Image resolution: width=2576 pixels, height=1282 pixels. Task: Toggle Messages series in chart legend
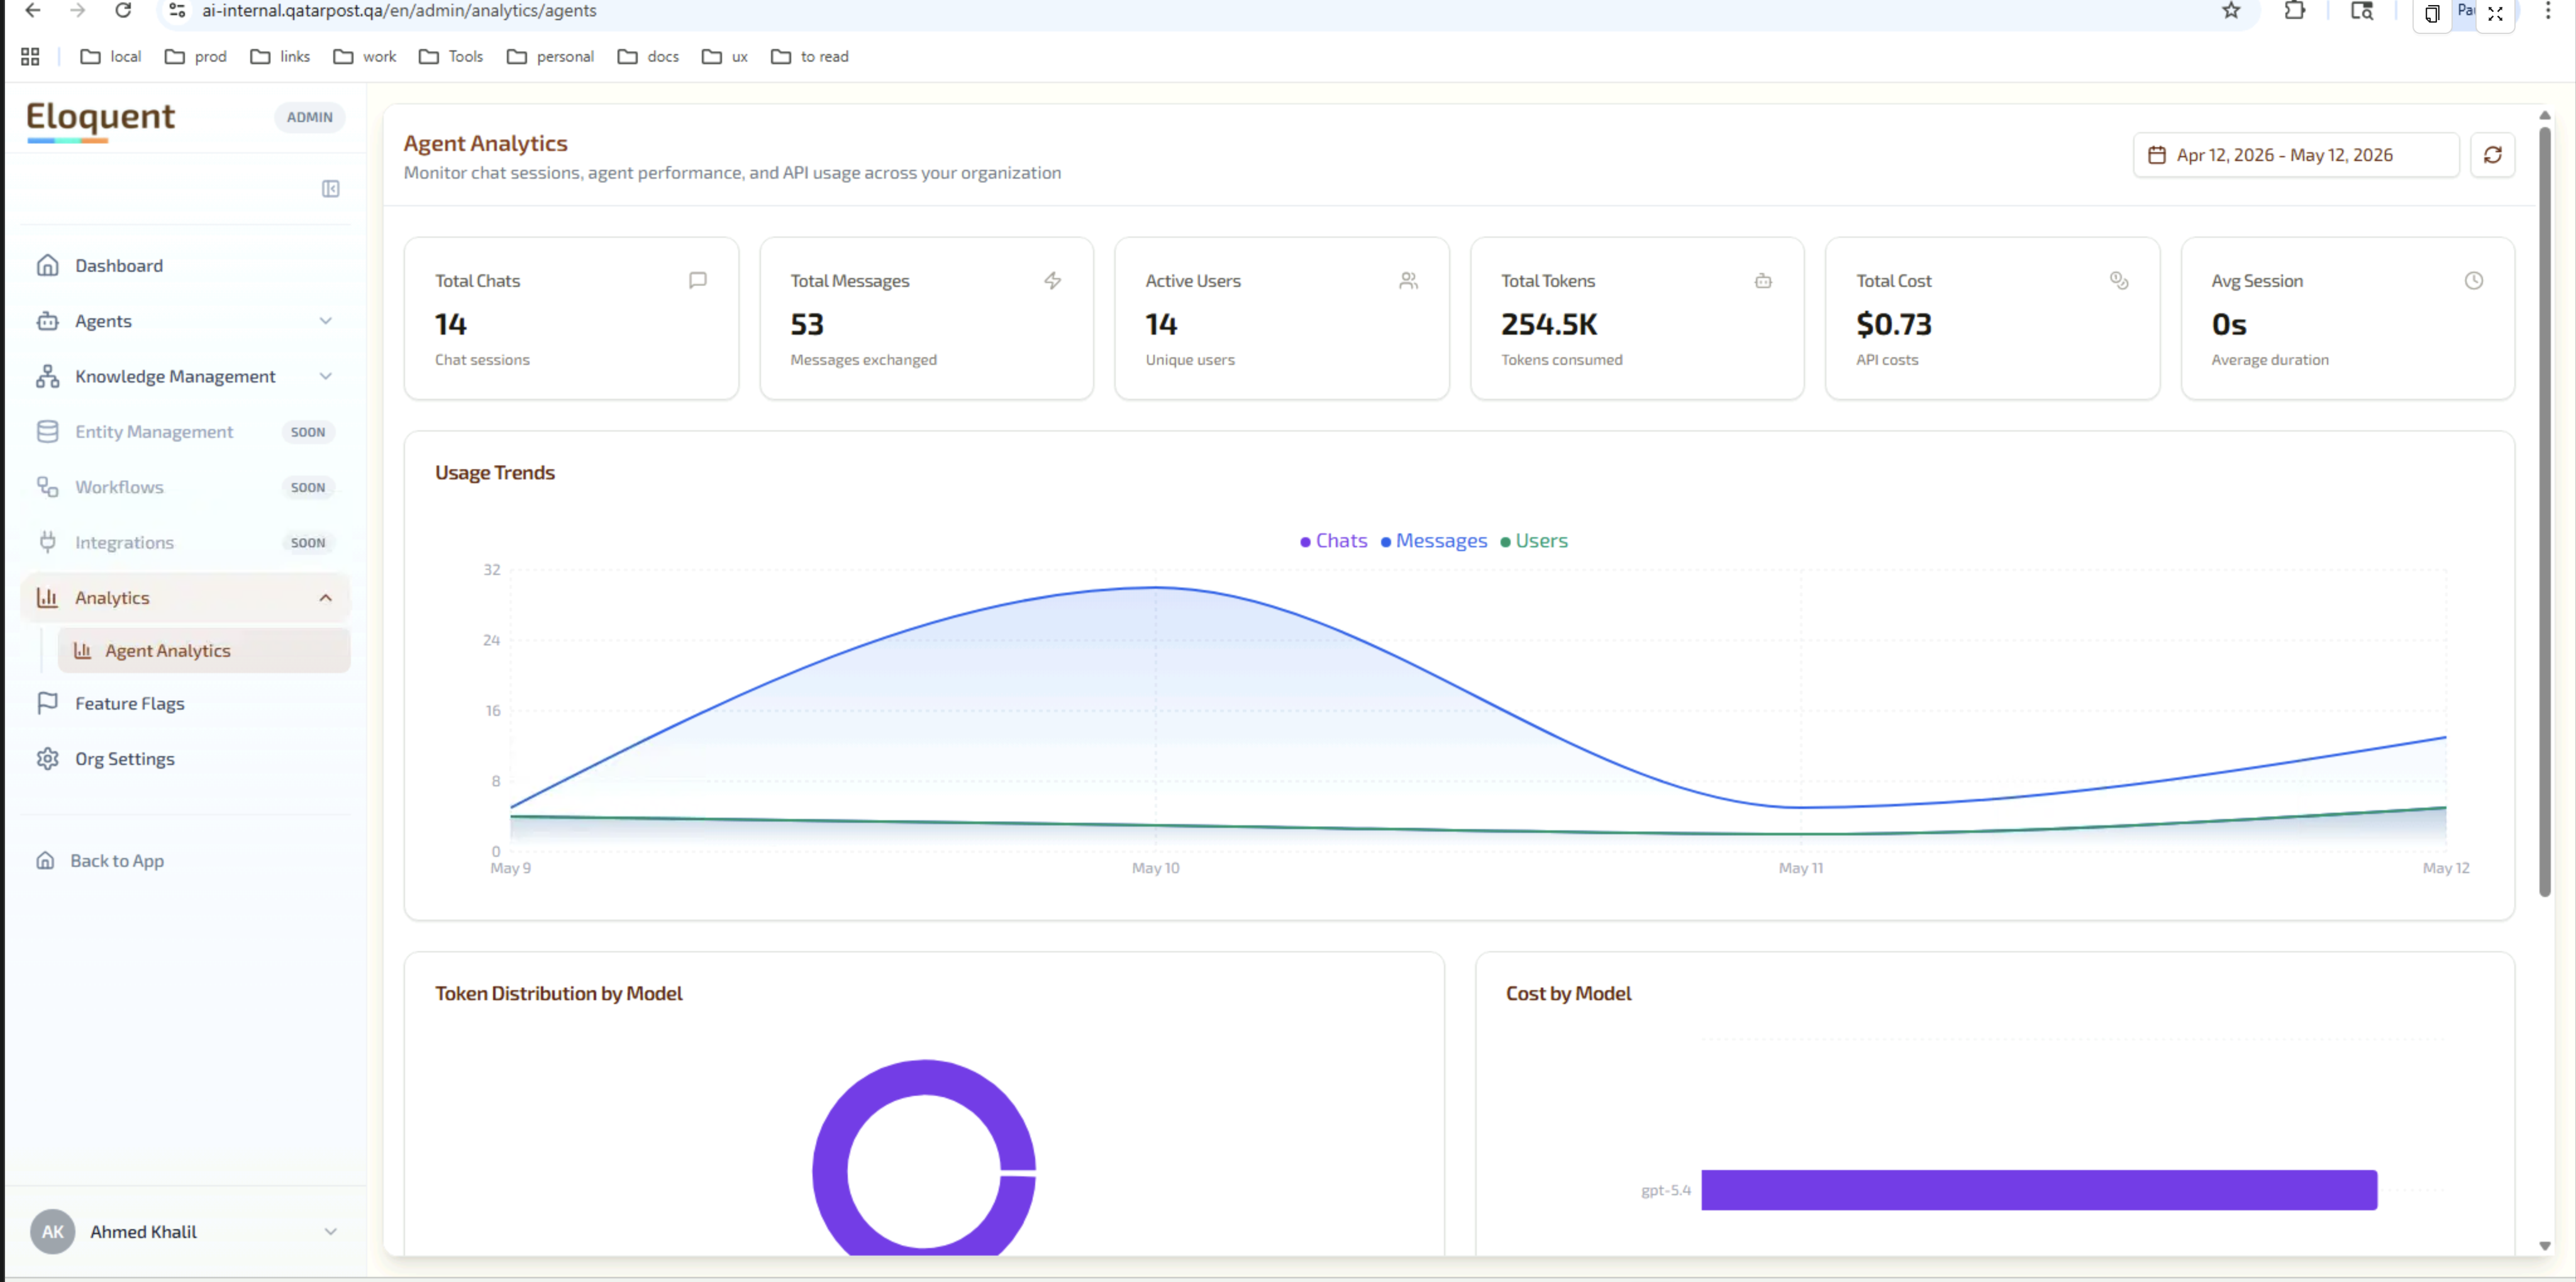(x=1434, y=541)
